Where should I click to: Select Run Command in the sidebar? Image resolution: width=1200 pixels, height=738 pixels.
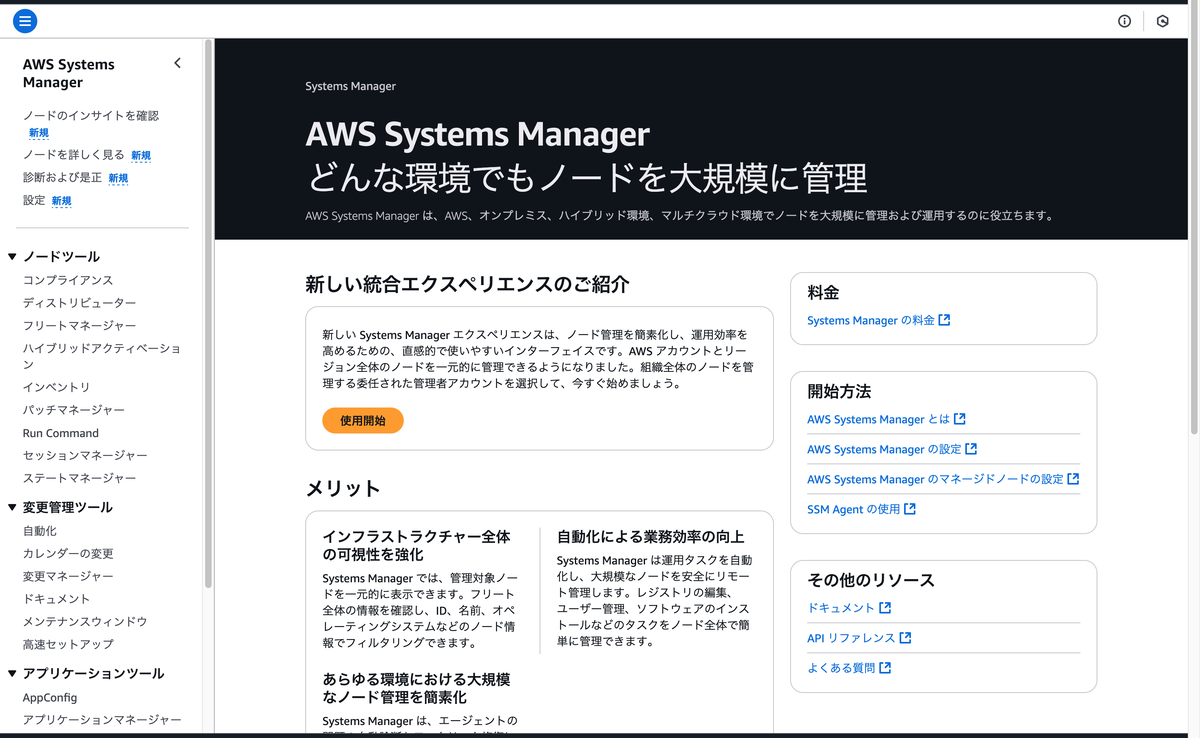[61, 433]
